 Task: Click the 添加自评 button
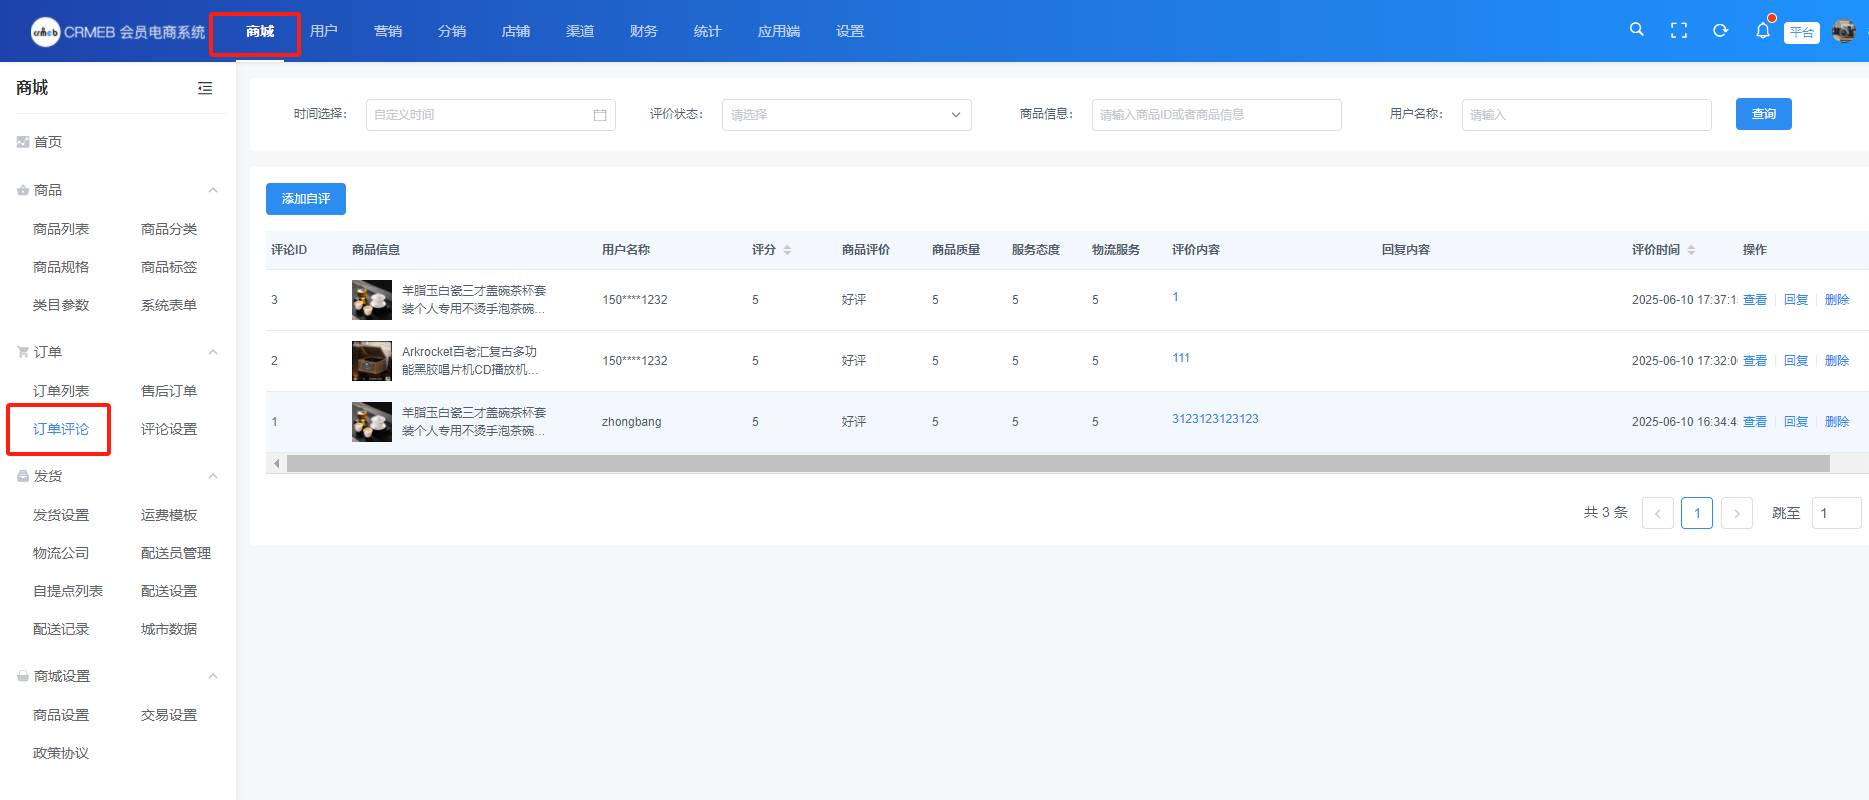(306, 199)
